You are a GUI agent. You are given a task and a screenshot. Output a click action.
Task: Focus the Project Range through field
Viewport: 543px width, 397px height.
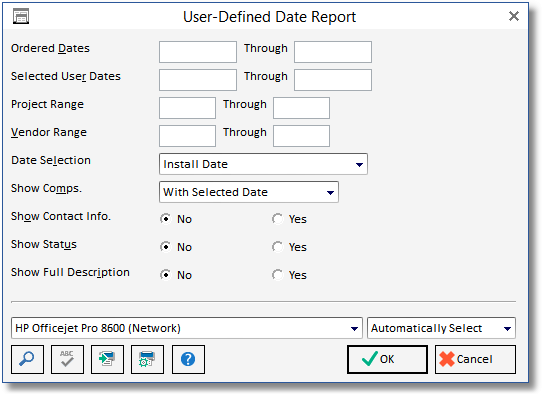pyautogui.click(x=301, y=108)
